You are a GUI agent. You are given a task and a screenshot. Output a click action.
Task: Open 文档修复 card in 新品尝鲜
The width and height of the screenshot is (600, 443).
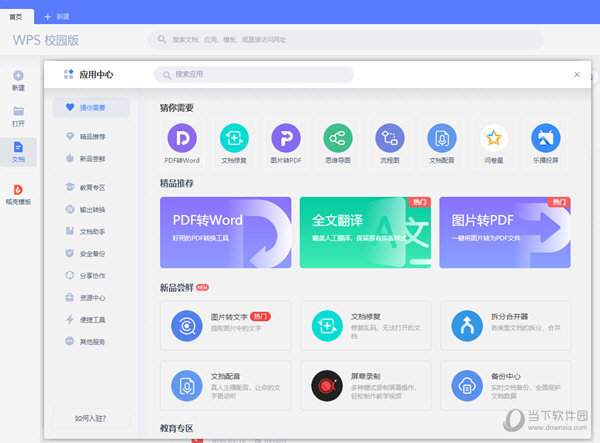point(366,326)
